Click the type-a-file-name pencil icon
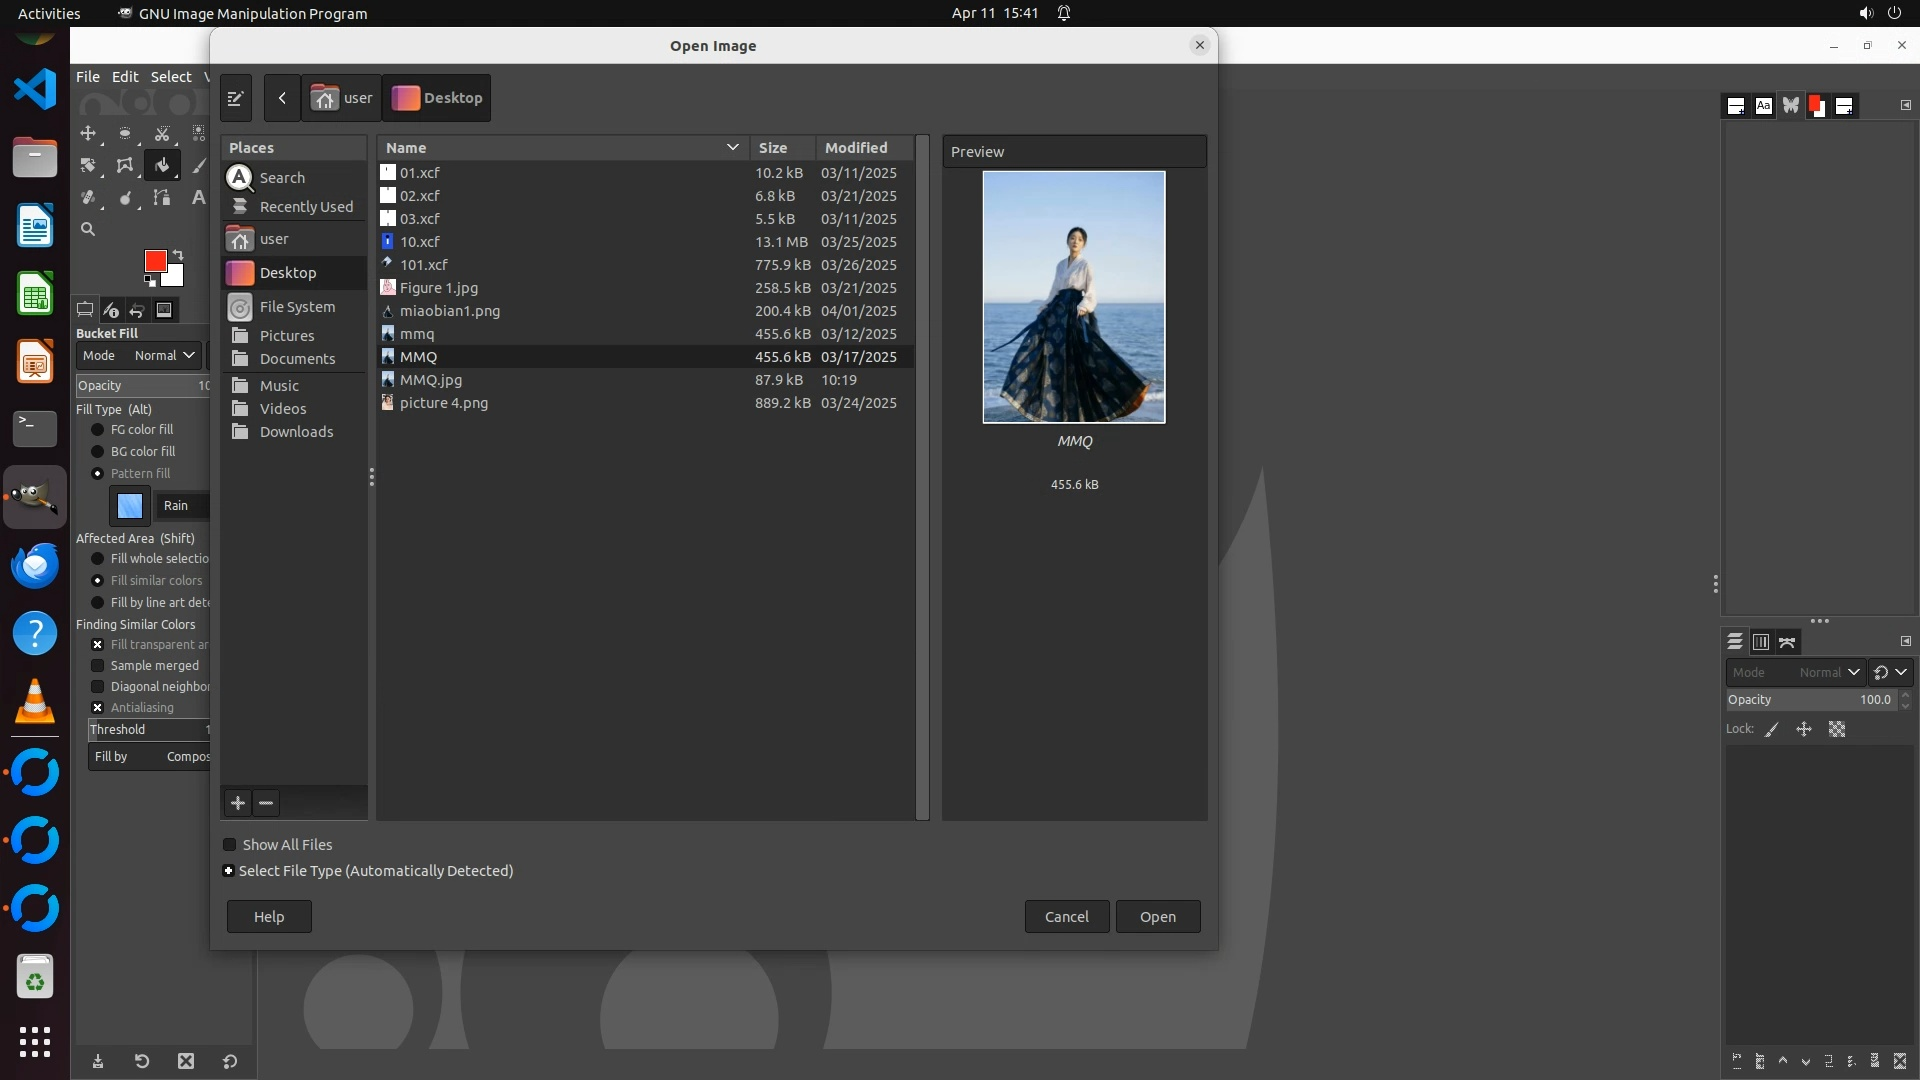 click(236, 98)
